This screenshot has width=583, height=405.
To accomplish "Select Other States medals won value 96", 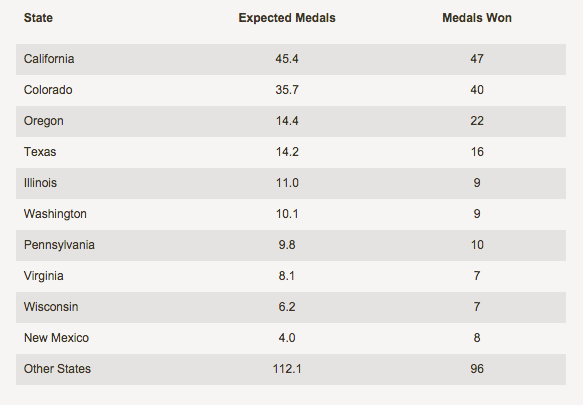I will pyautogui.click(x=477, y=369).
